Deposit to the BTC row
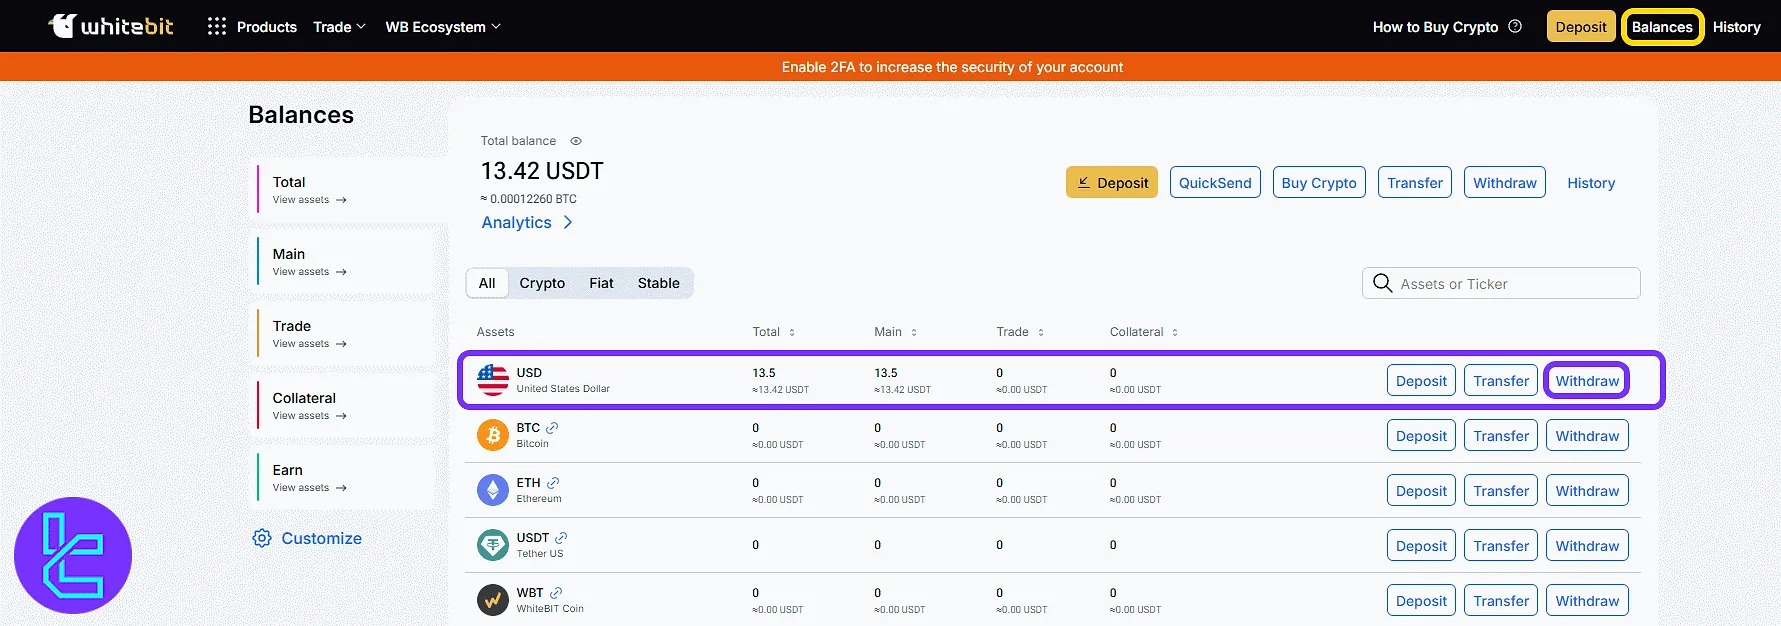This screenshot has width=1781, height=626. [1421, 436]
